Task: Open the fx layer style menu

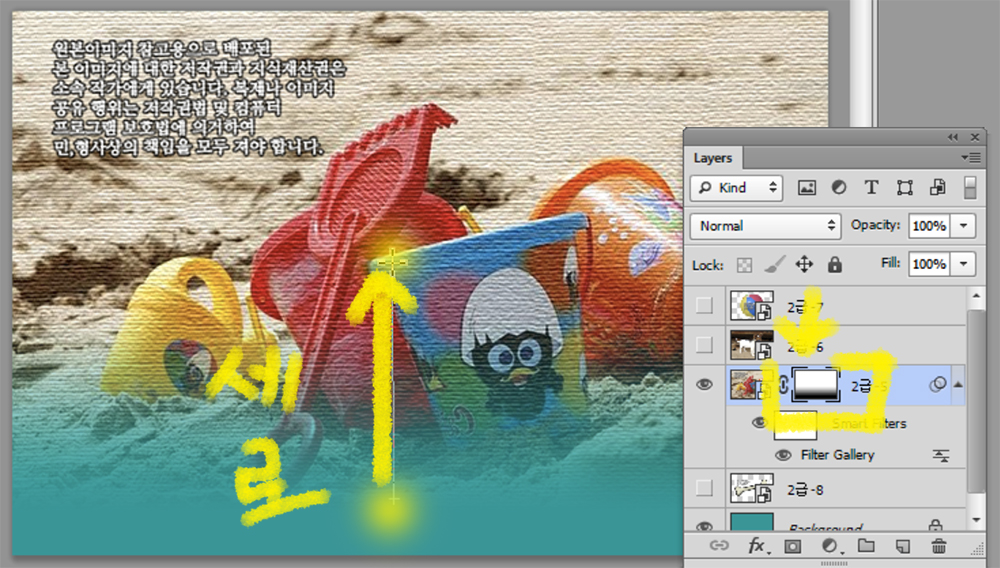Action: pyautogui.click(x=757, y=546)
